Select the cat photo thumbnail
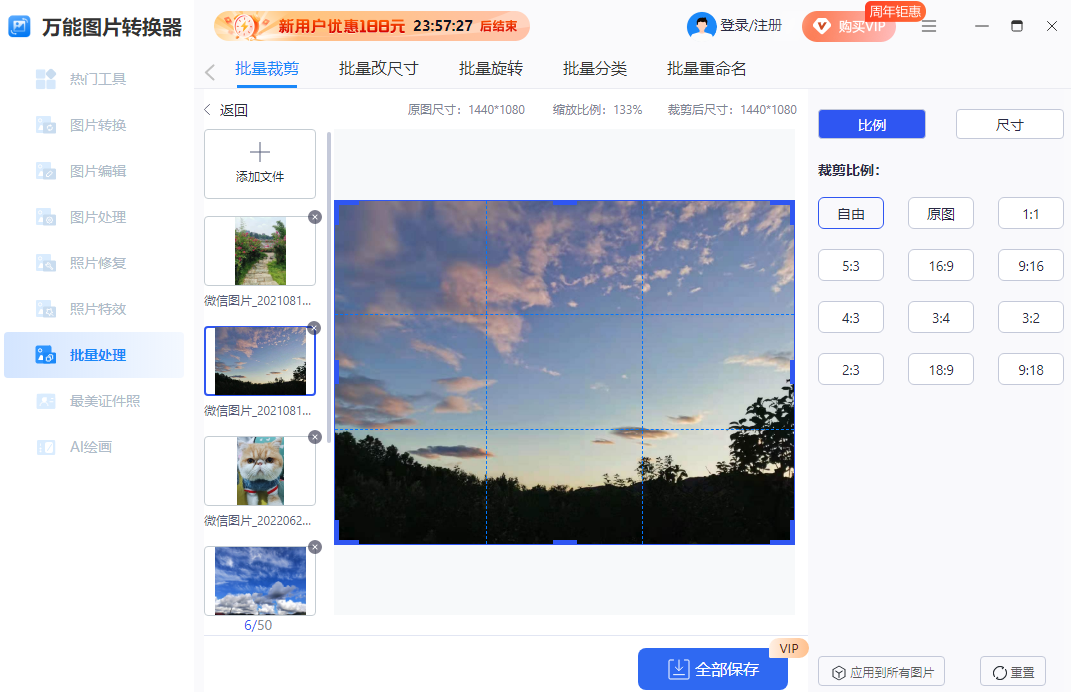The width and height of the screenshot is (1071, 692). [259, 471]
